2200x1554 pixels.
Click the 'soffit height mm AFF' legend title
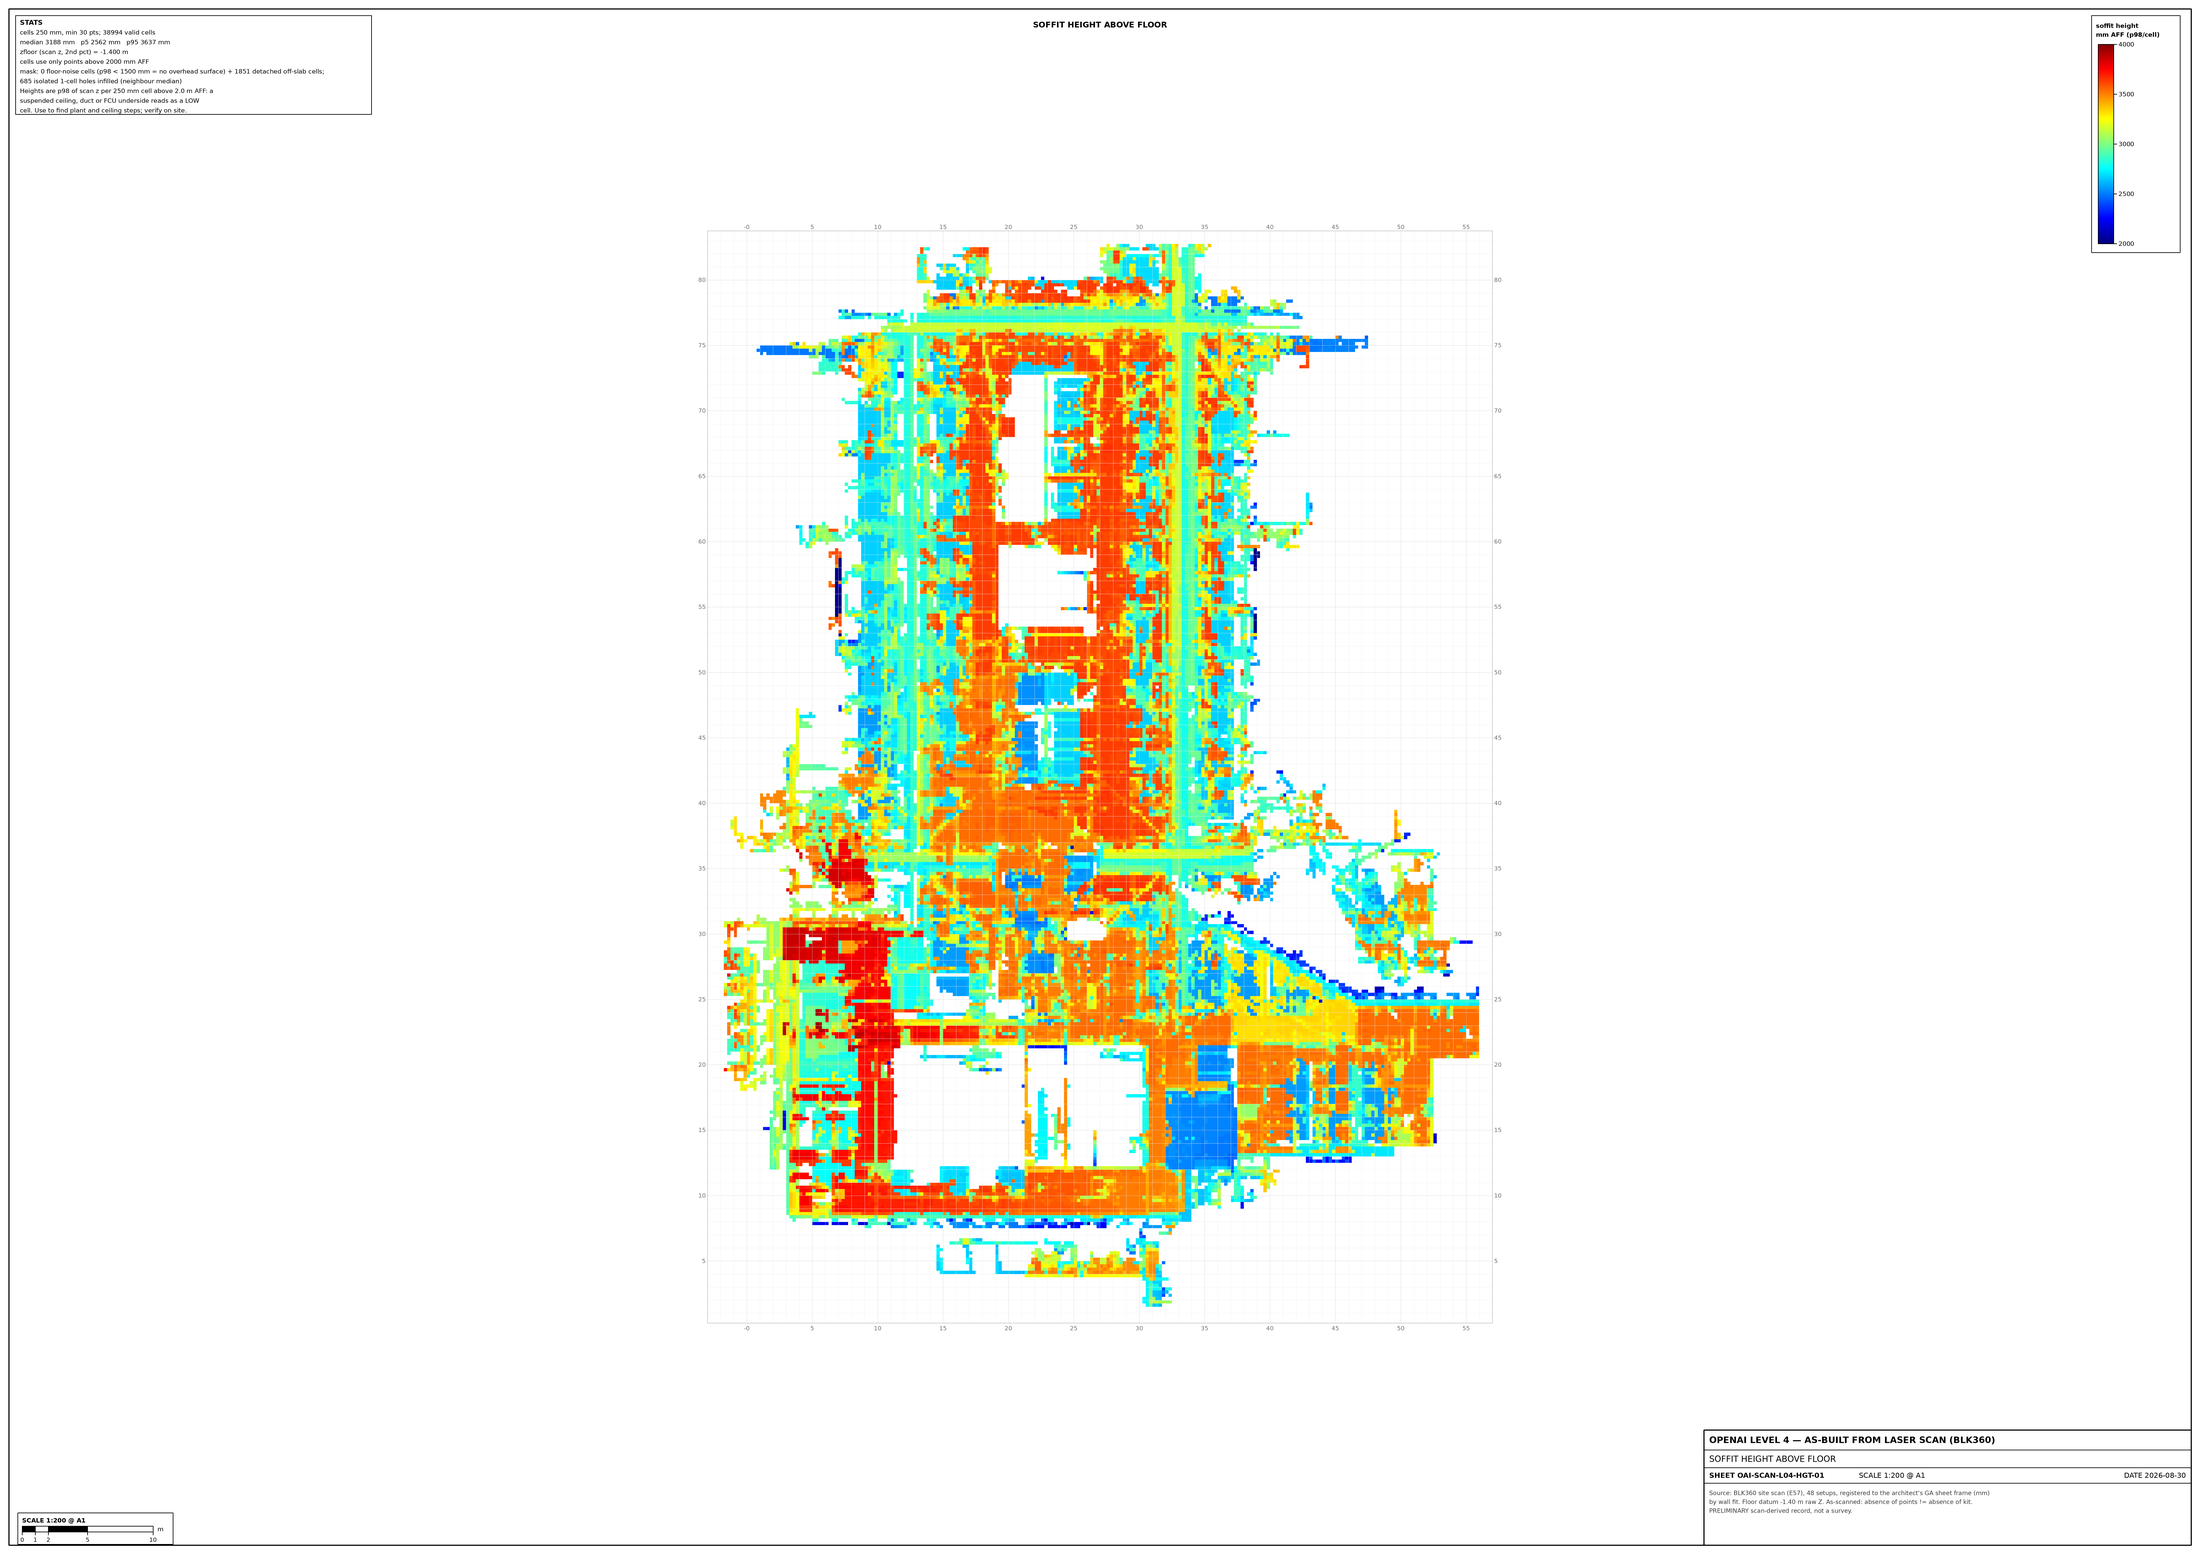(2127, 30)
